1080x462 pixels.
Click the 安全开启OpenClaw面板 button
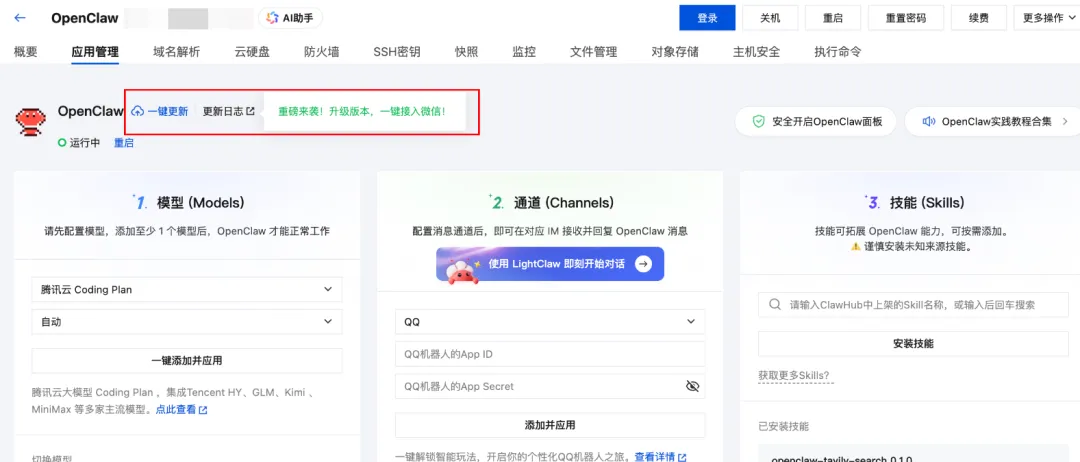(x=816, y=121)
